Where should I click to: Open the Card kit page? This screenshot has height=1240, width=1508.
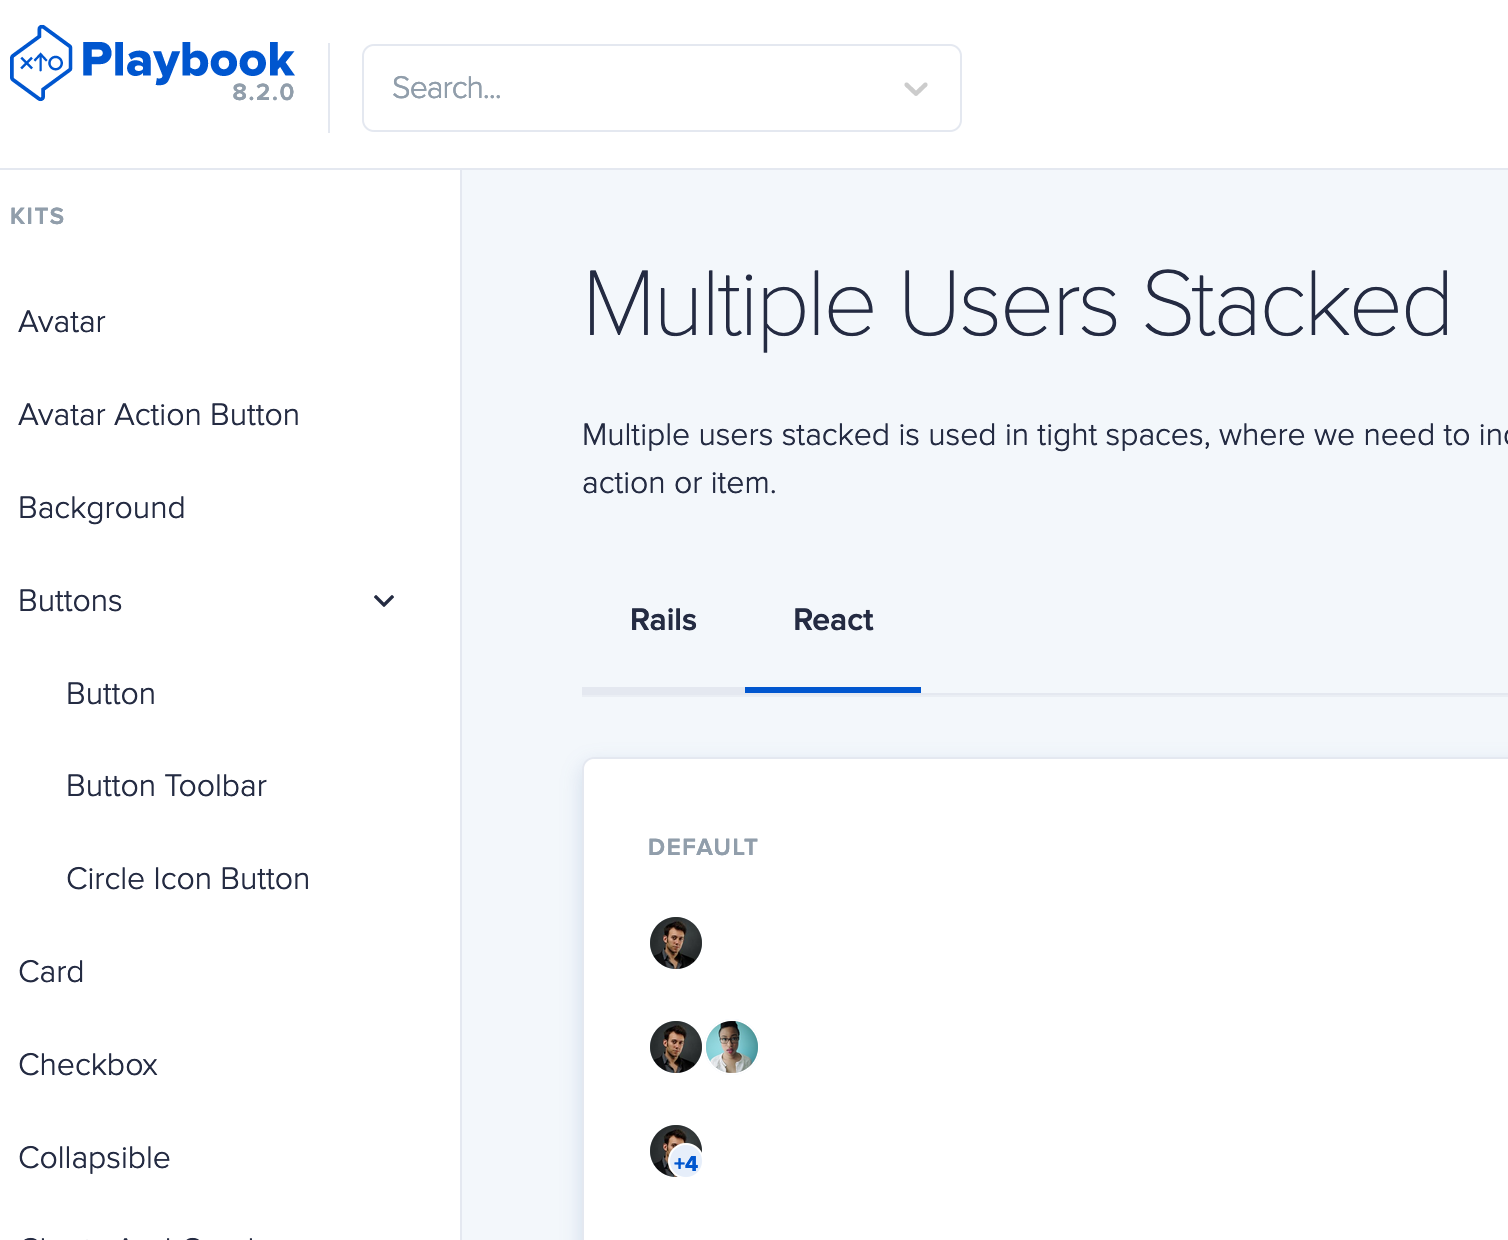(x=51, y=971)
